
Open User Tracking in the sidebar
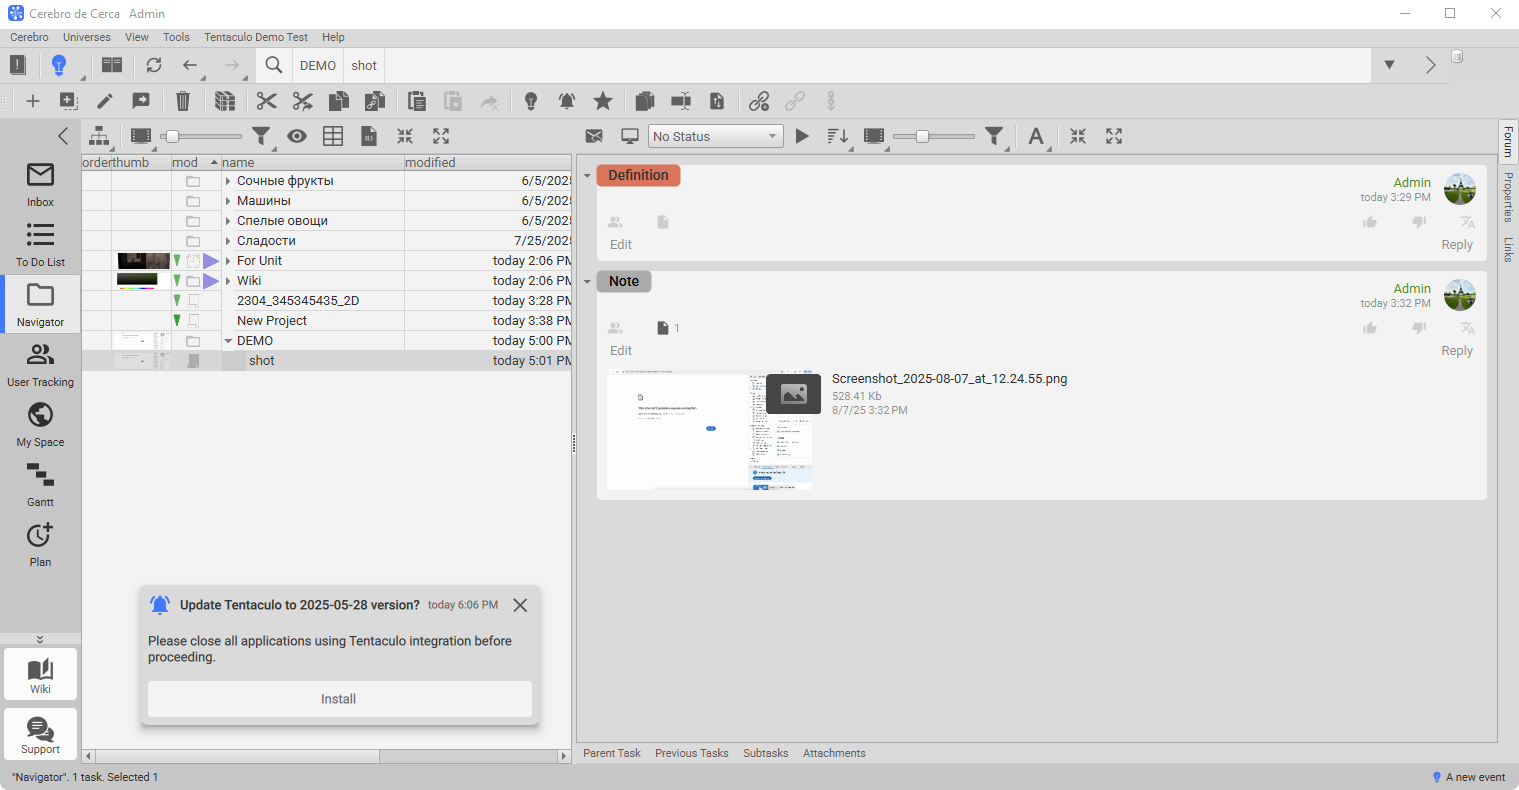[40, 363]
